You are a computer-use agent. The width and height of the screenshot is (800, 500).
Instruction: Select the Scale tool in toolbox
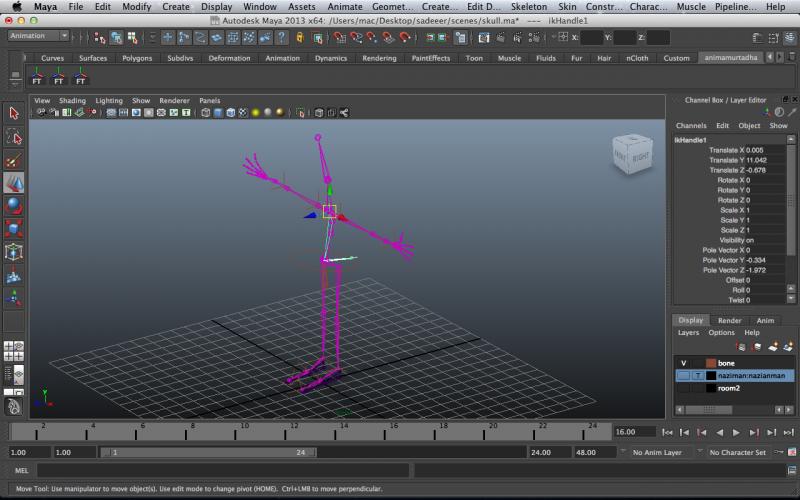coord(14,229)
